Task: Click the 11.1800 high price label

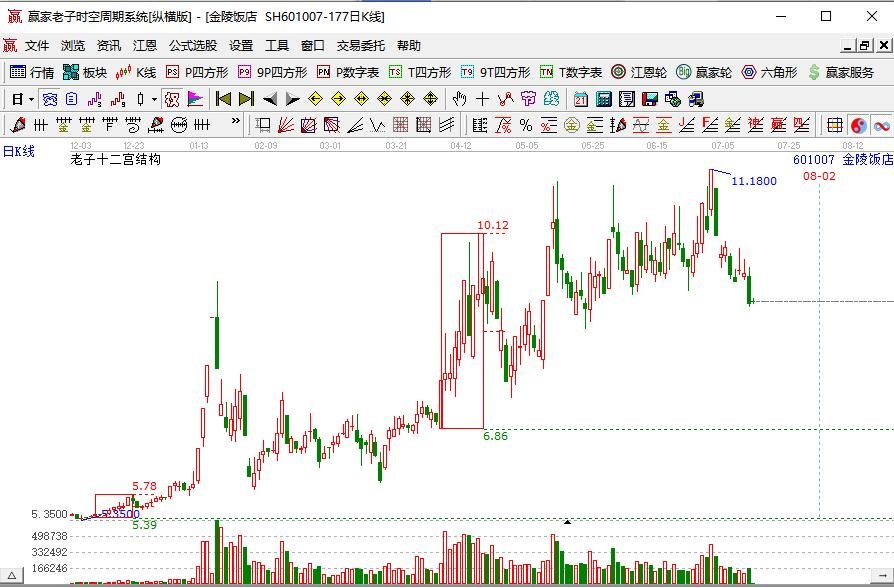Action: (x=754, y=181)
